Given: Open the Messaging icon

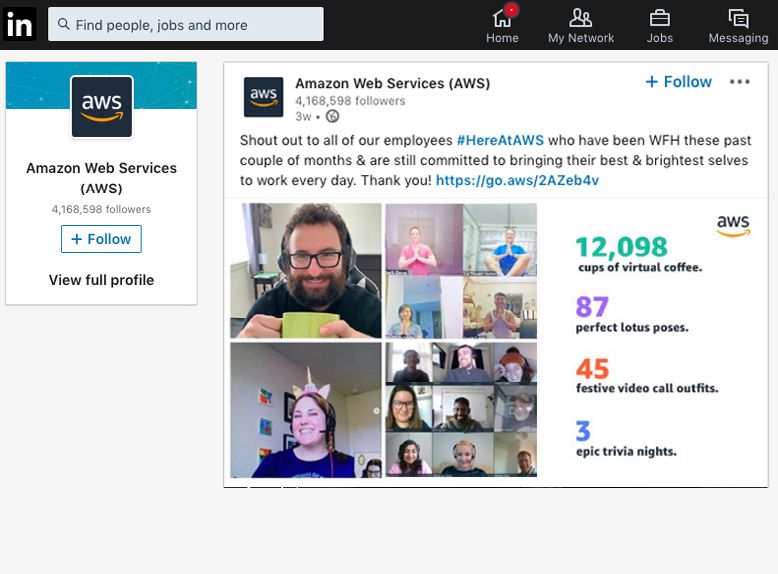Looking at the screenshot, I should (738, 18).
